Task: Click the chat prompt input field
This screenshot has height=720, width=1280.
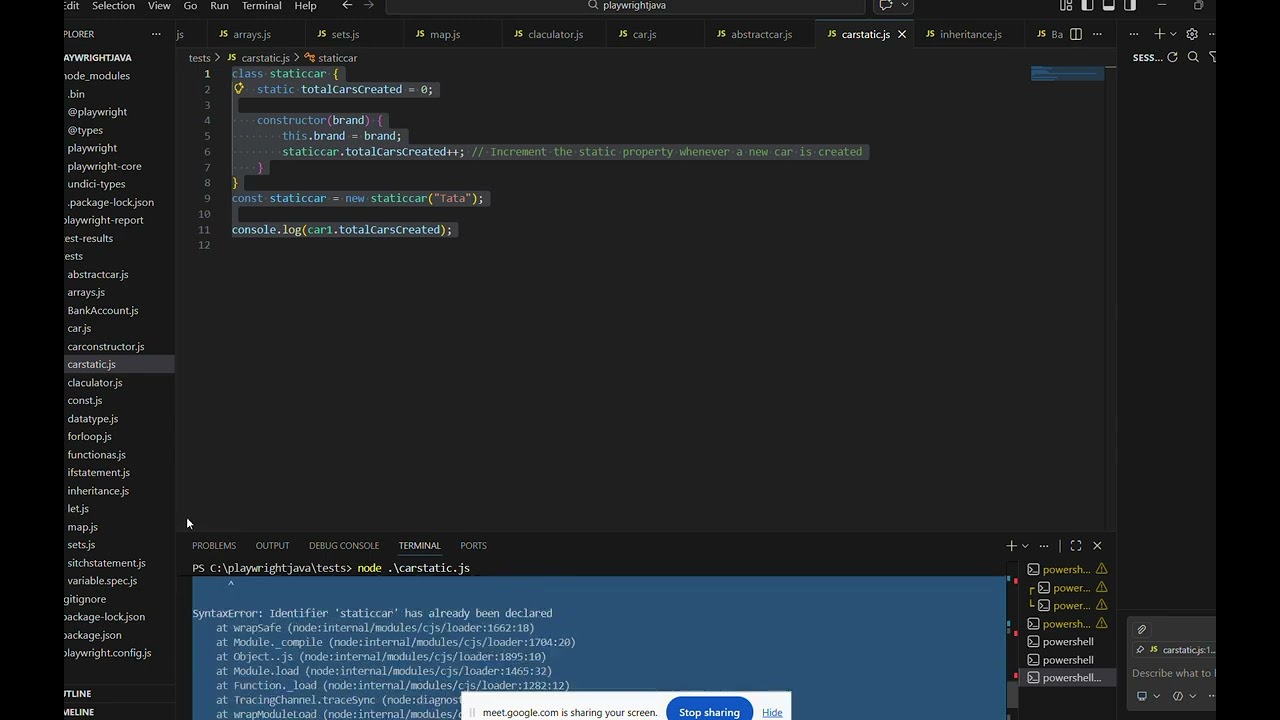Action: point(1174,673)
